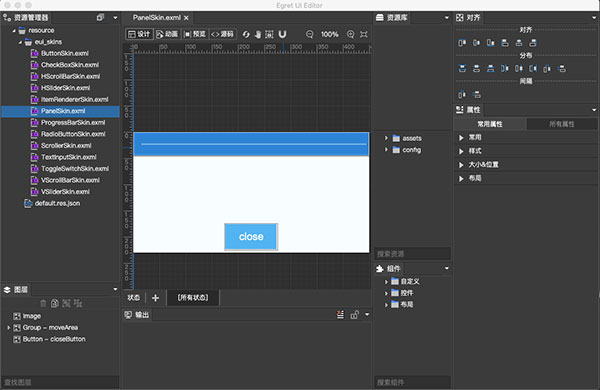Click the third icon in the 对齐 row

491,43
